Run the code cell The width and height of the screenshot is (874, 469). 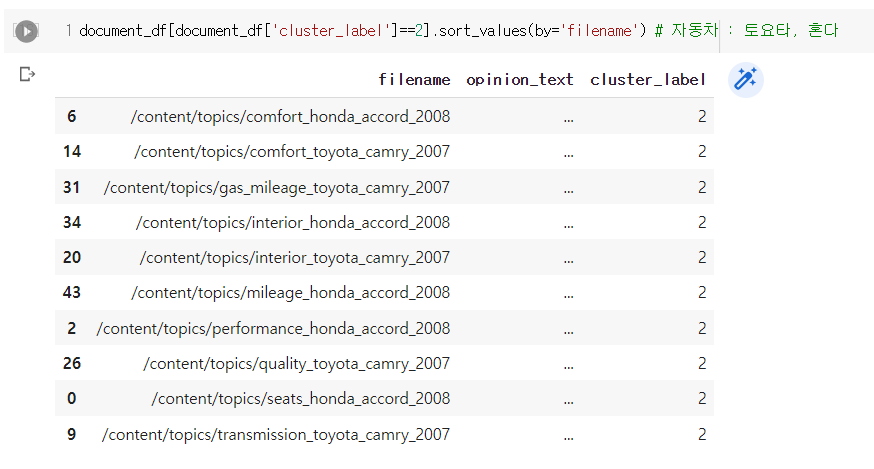pyautogui.click(x=26, y=31)
